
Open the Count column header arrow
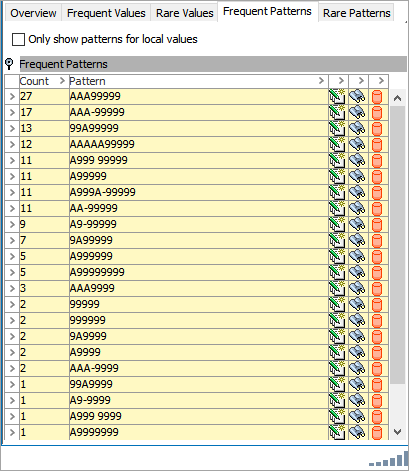[x=62, y=81]
